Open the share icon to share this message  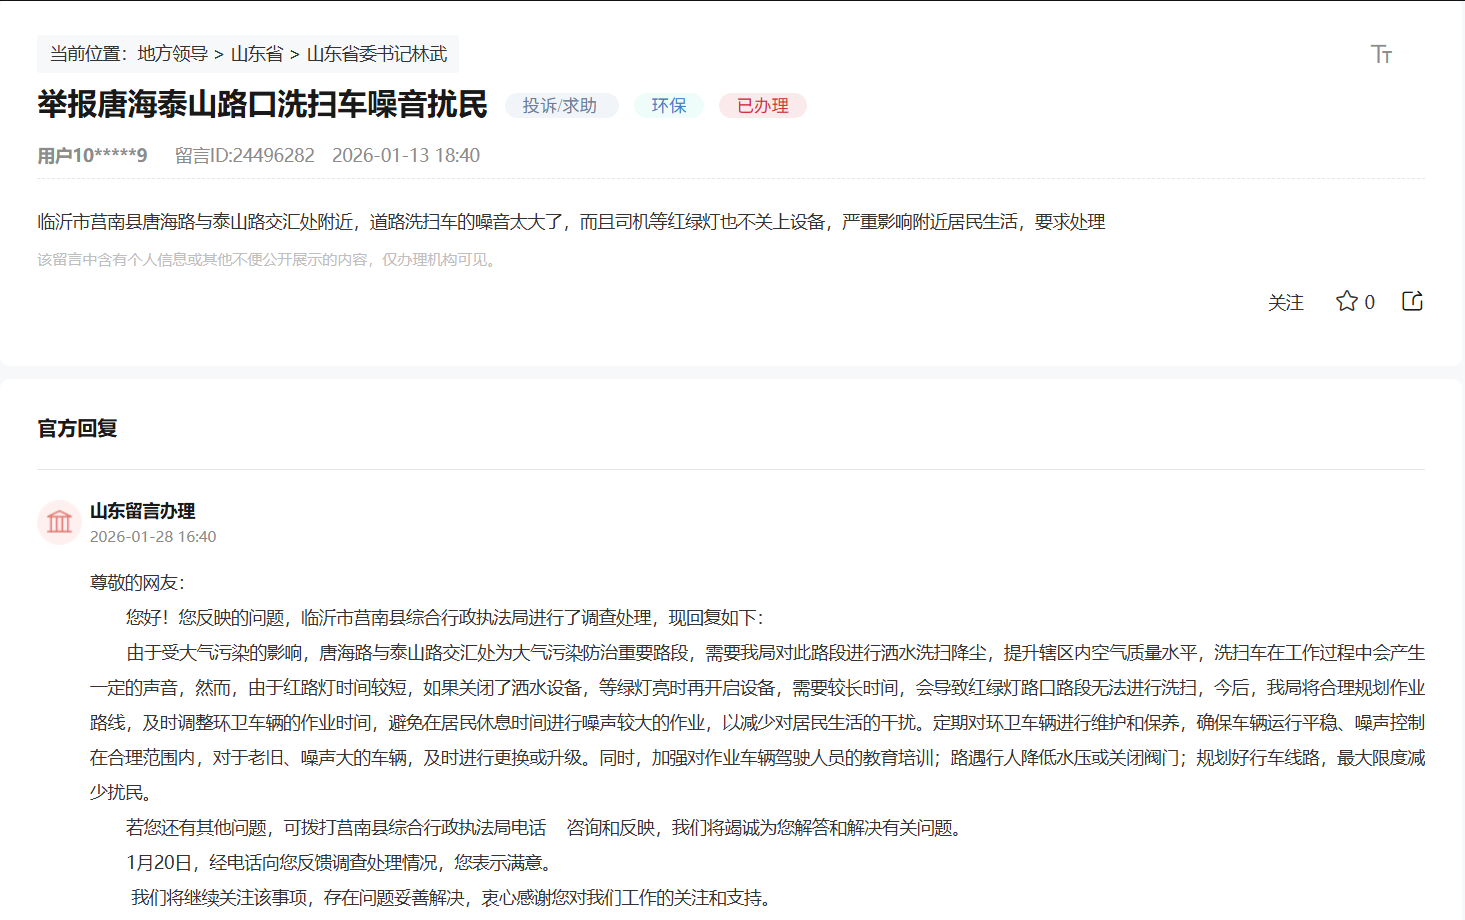[x=1411, y=301]
